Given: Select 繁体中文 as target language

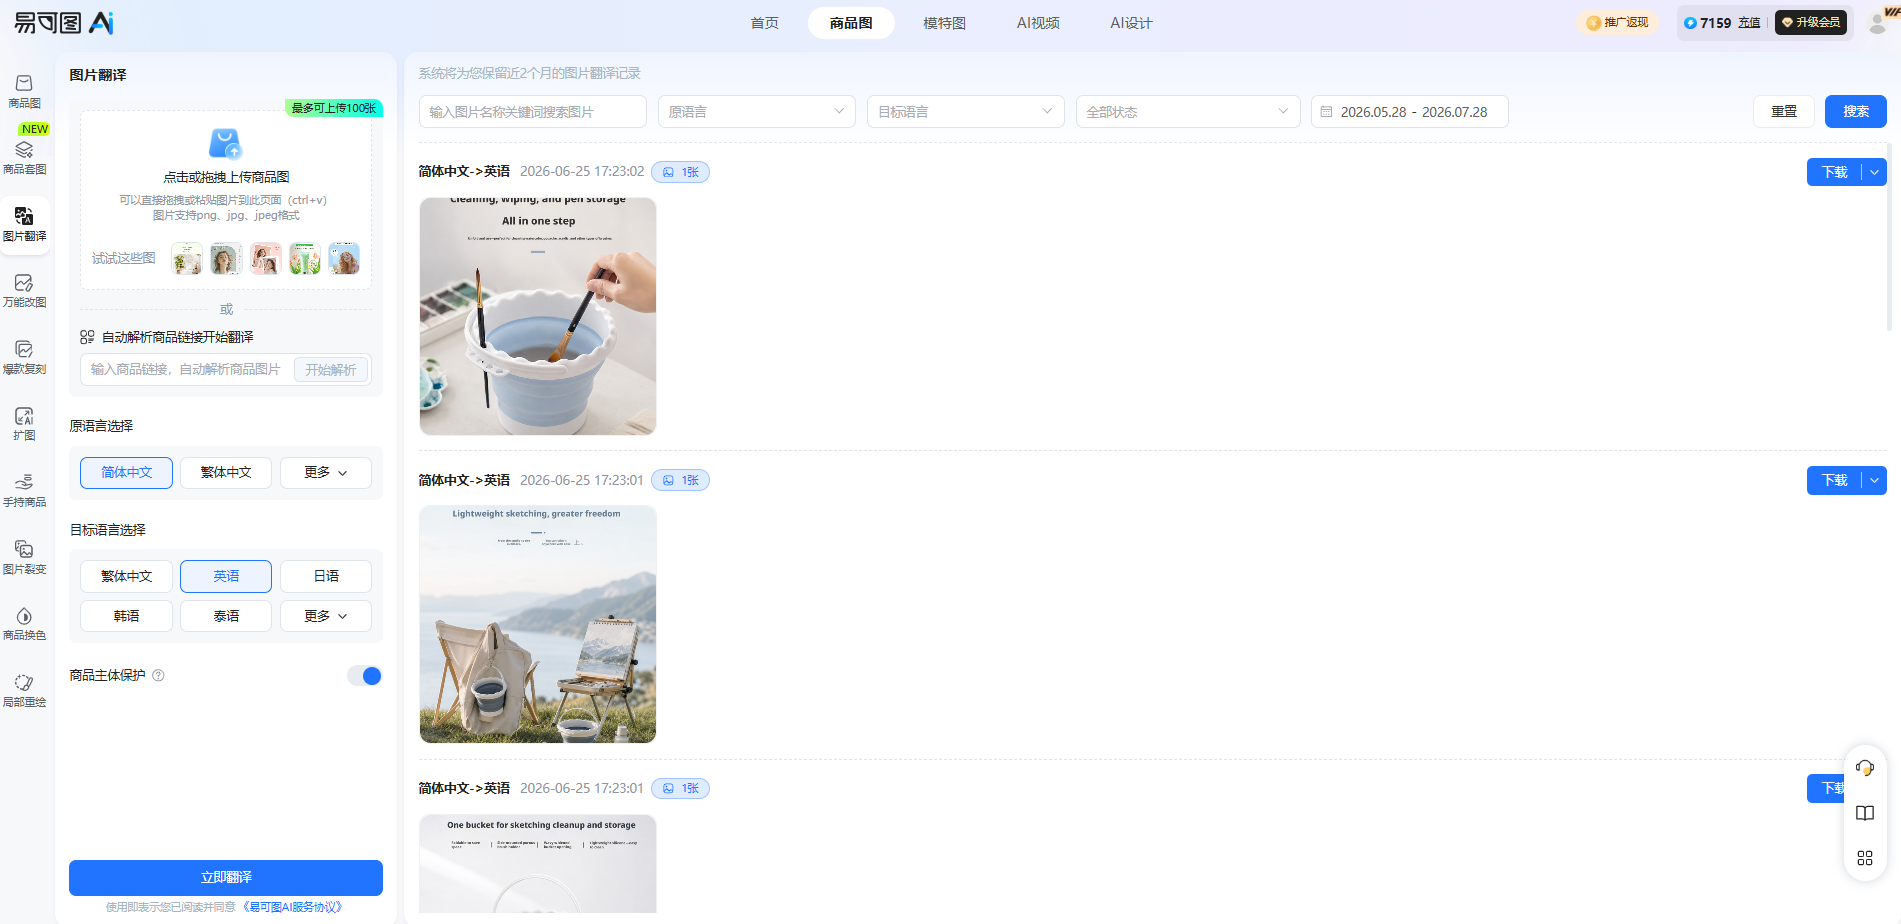Looking at the screenshot, I should point(127,576).
